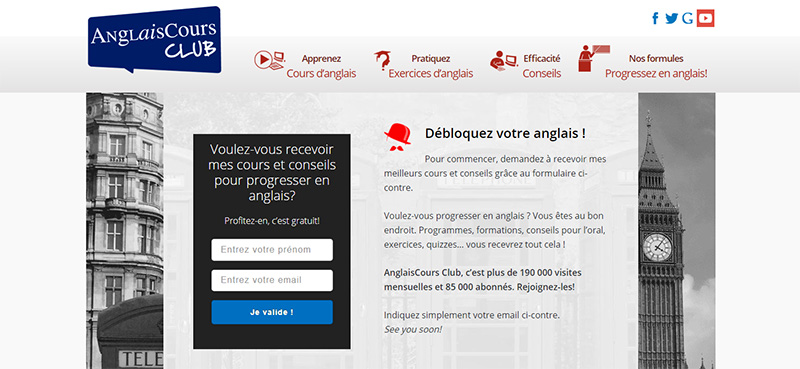Click the red bowler hat icon
Viewport: 800px width, 369px height.
click(x=397, y=136)
